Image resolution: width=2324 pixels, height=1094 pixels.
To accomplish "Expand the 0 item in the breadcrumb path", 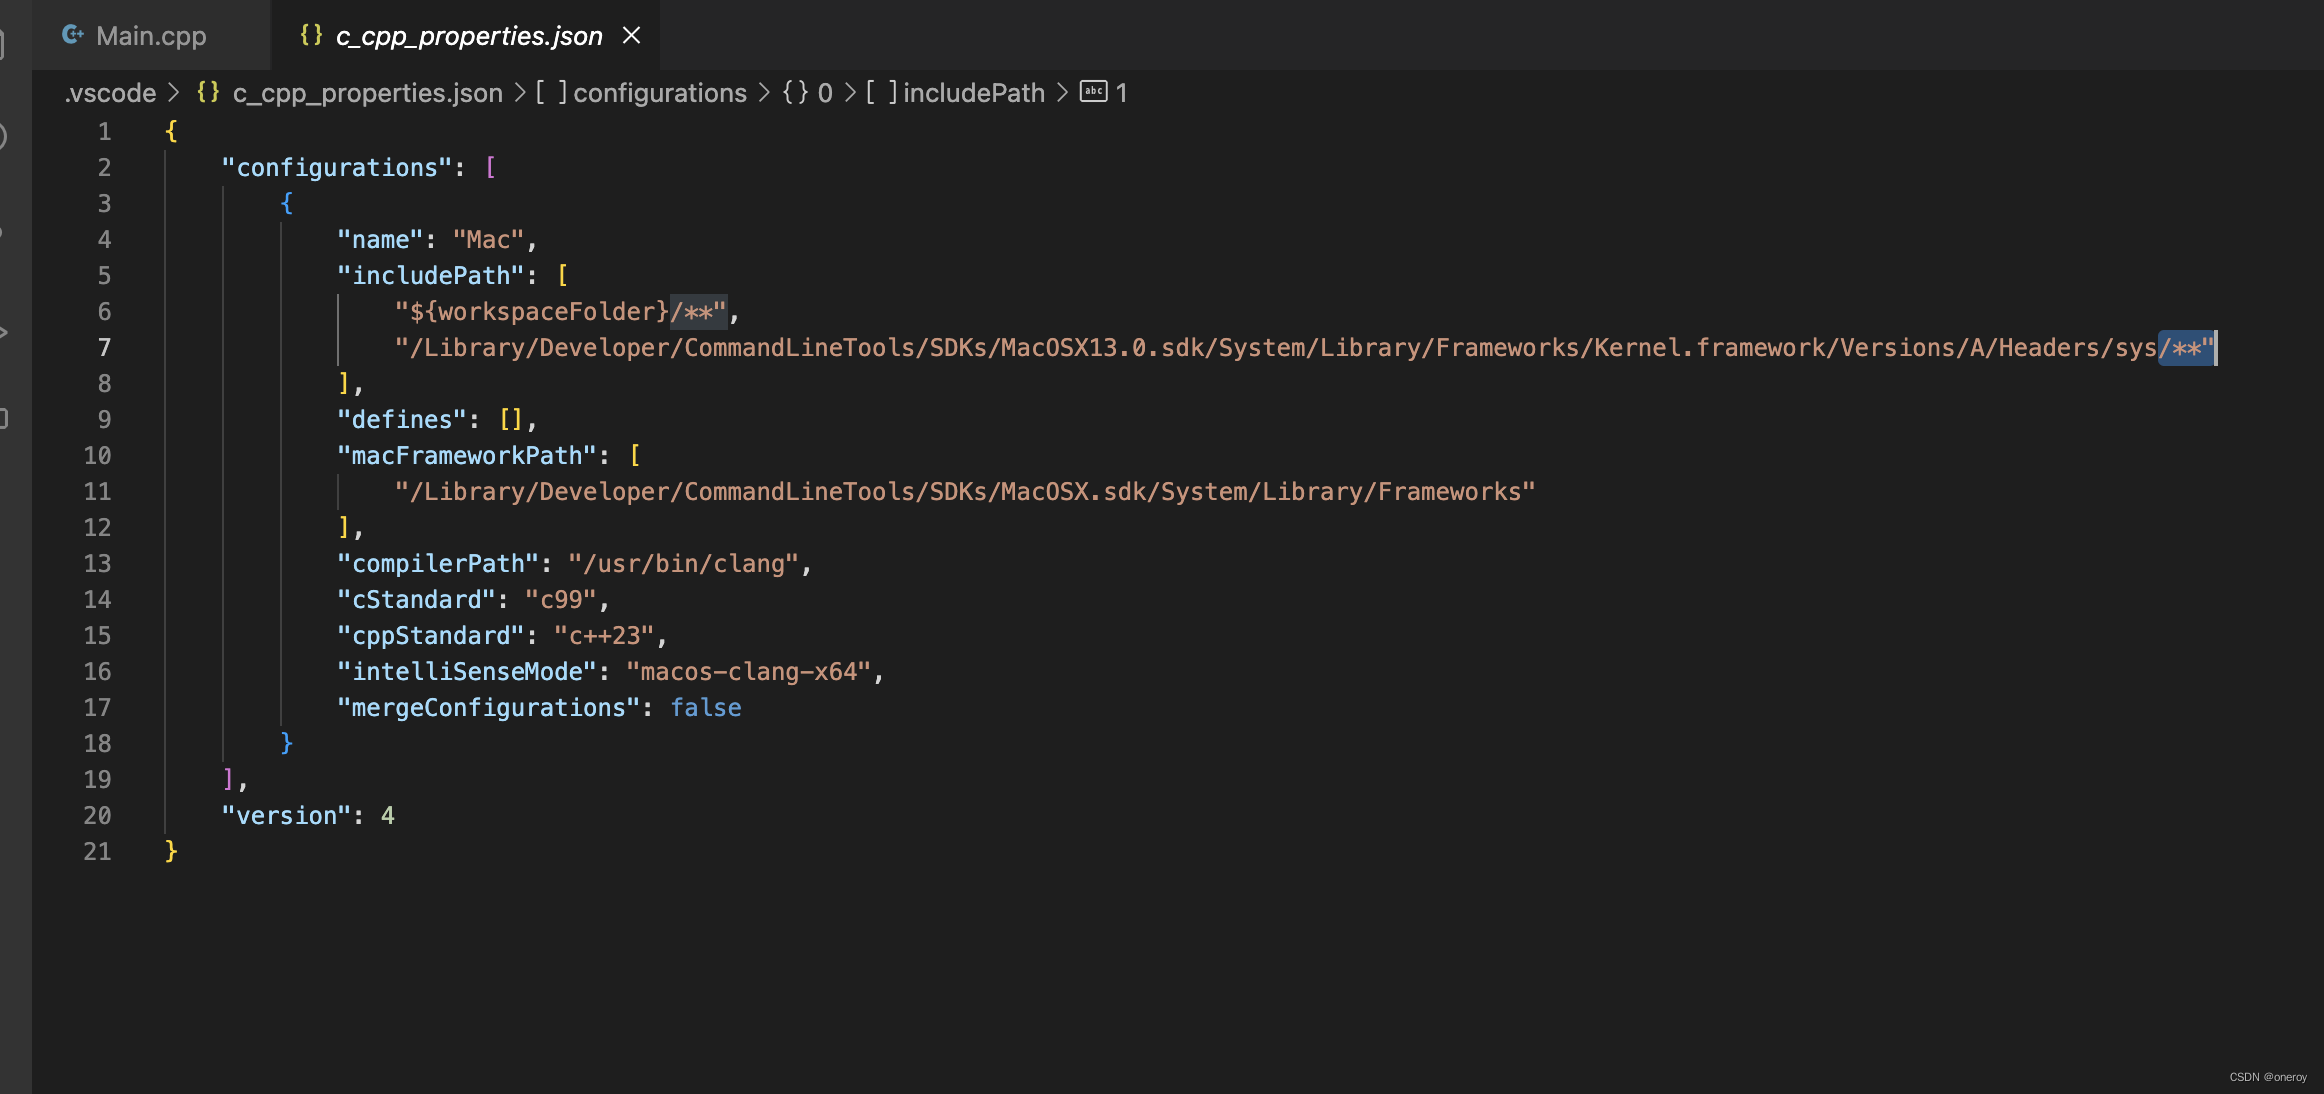I will tap(825, 92).
